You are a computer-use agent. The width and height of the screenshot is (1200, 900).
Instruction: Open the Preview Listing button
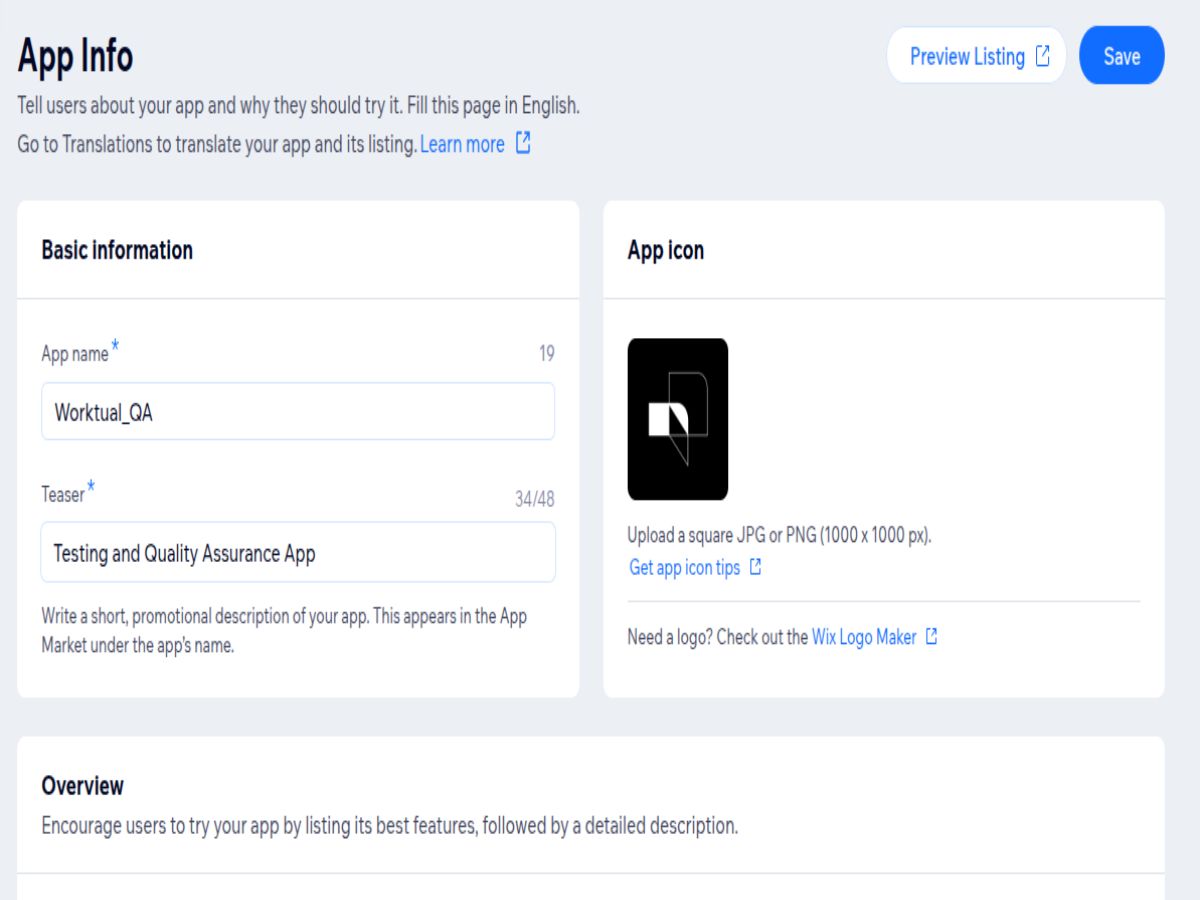click(x=976, y=56)
